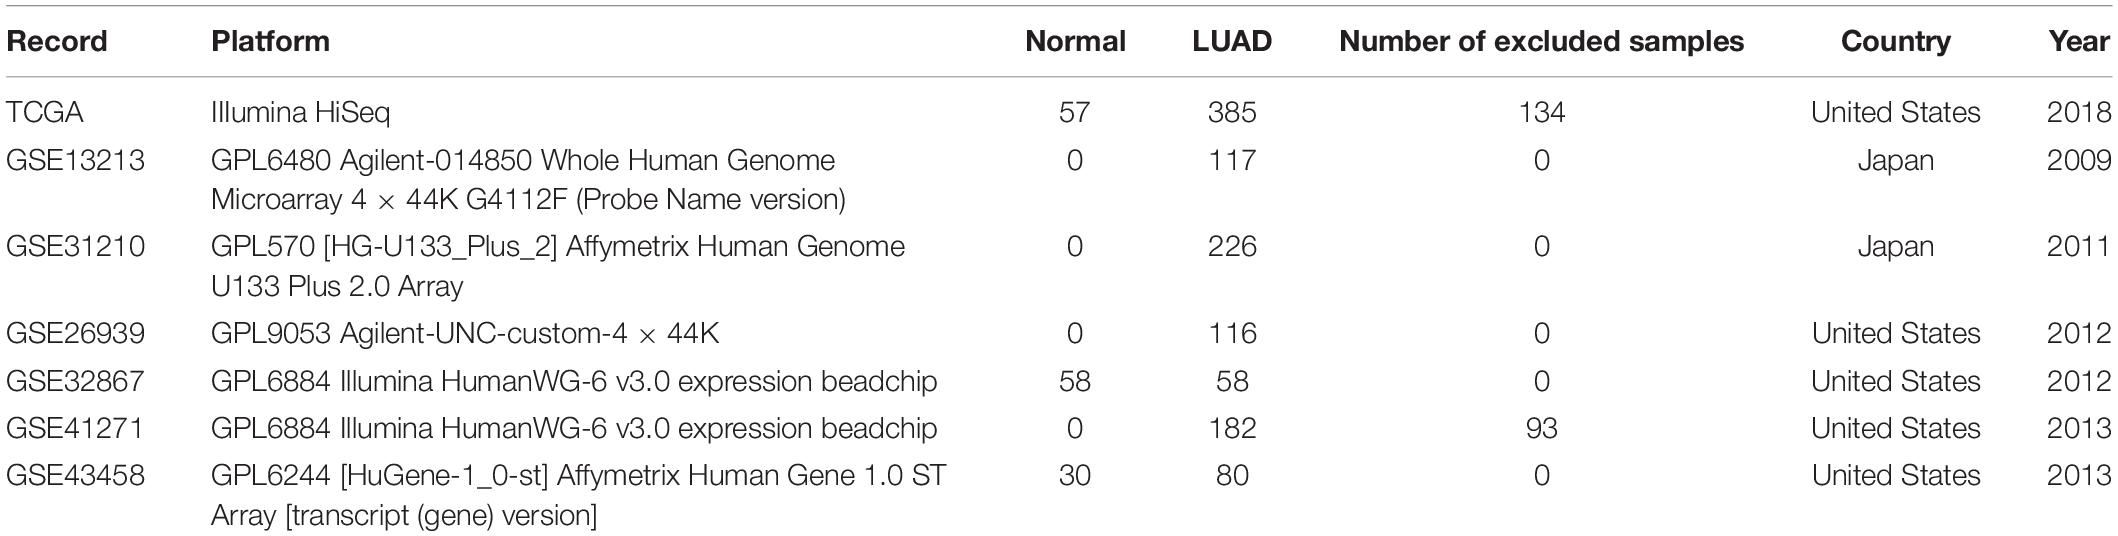Click the GSE26939 record entry
2118x536 pixels.
(75, 333)
